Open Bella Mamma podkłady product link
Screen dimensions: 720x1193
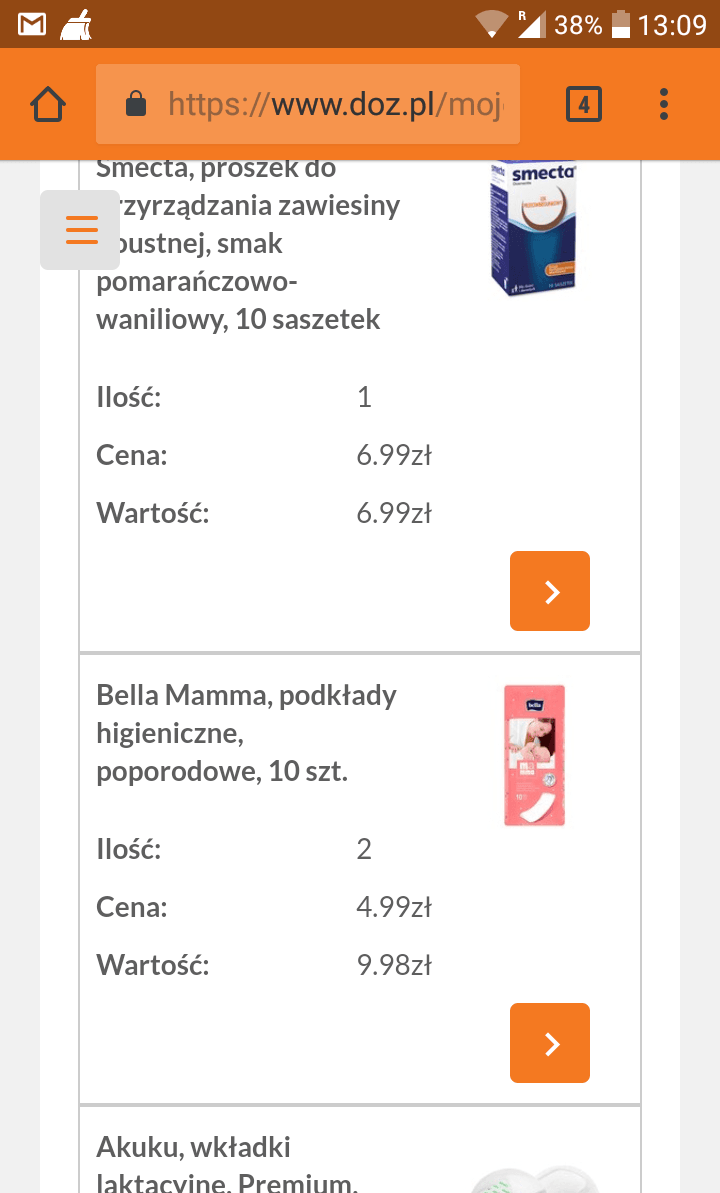(x=246, y=733)
